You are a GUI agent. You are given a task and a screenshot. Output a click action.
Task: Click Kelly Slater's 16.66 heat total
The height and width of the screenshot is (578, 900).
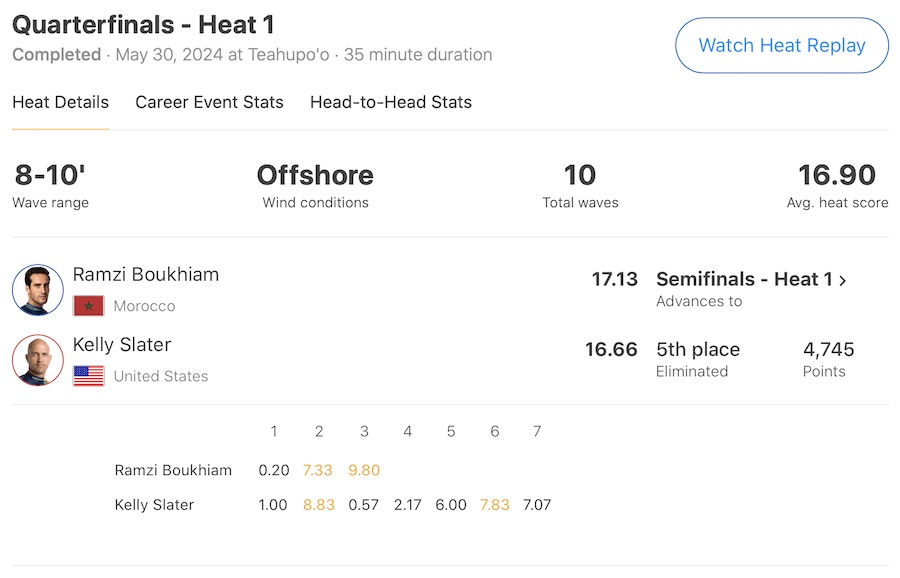(x=611, y=349)
